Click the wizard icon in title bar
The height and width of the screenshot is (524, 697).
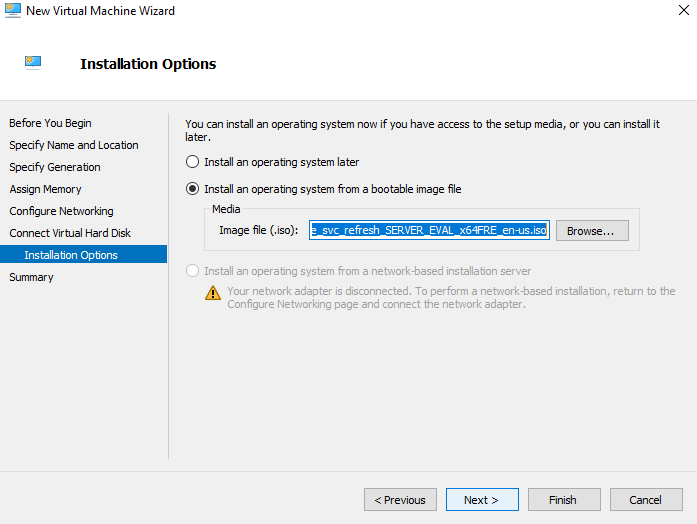pyautogui.click(x=12, y=10)
